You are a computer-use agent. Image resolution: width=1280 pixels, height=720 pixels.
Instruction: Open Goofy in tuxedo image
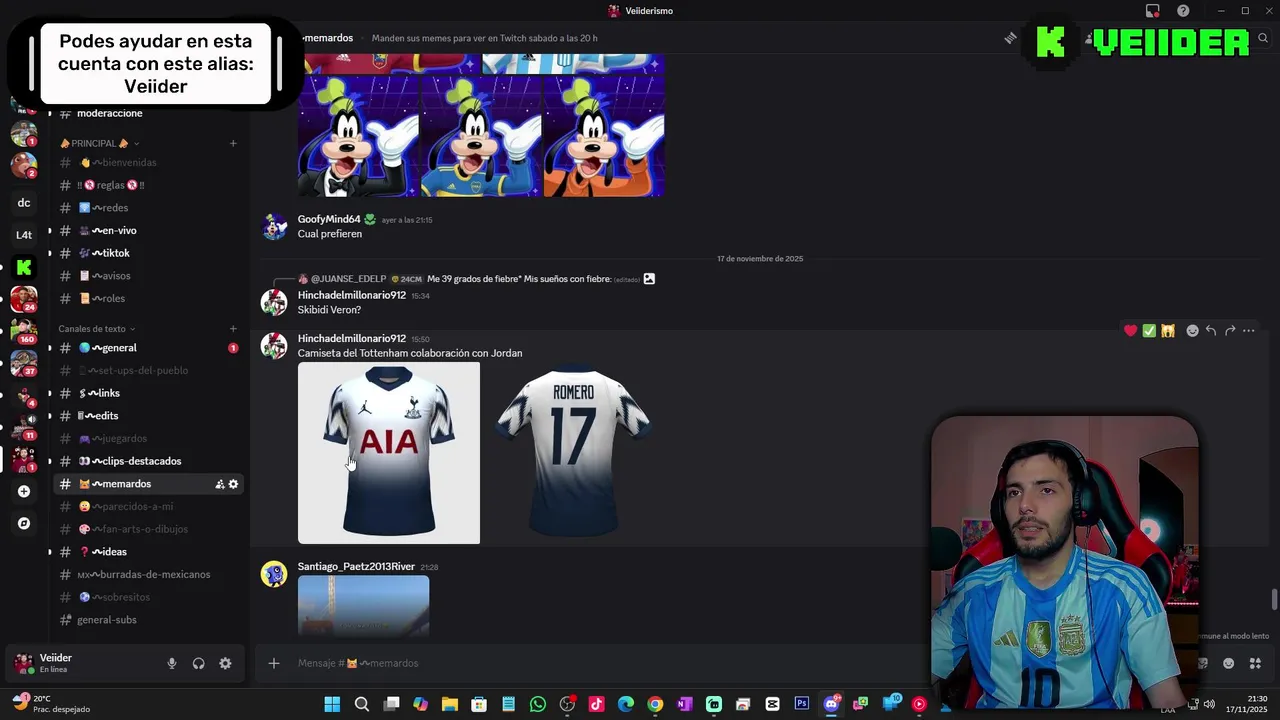pos(358,136)
